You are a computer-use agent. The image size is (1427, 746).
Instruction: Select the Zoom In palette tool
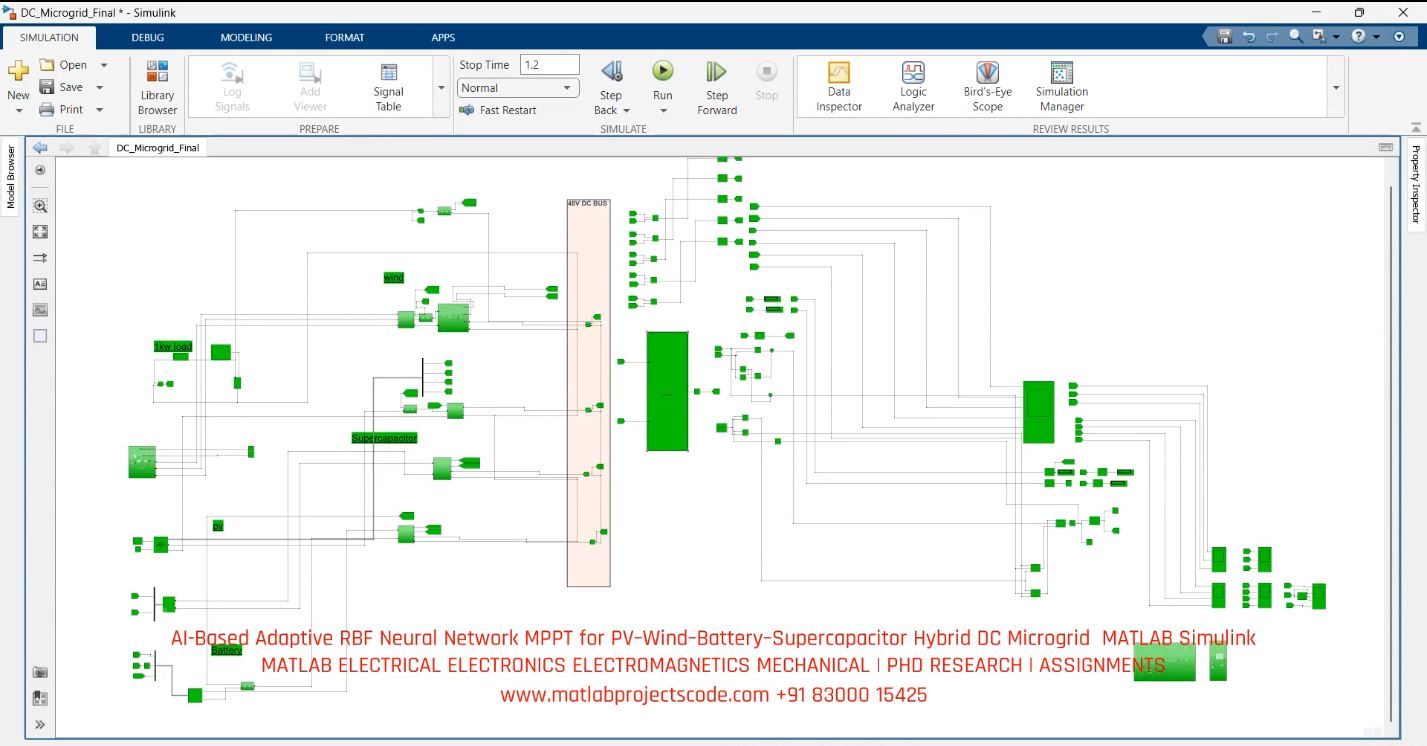[x=40, y=206]
